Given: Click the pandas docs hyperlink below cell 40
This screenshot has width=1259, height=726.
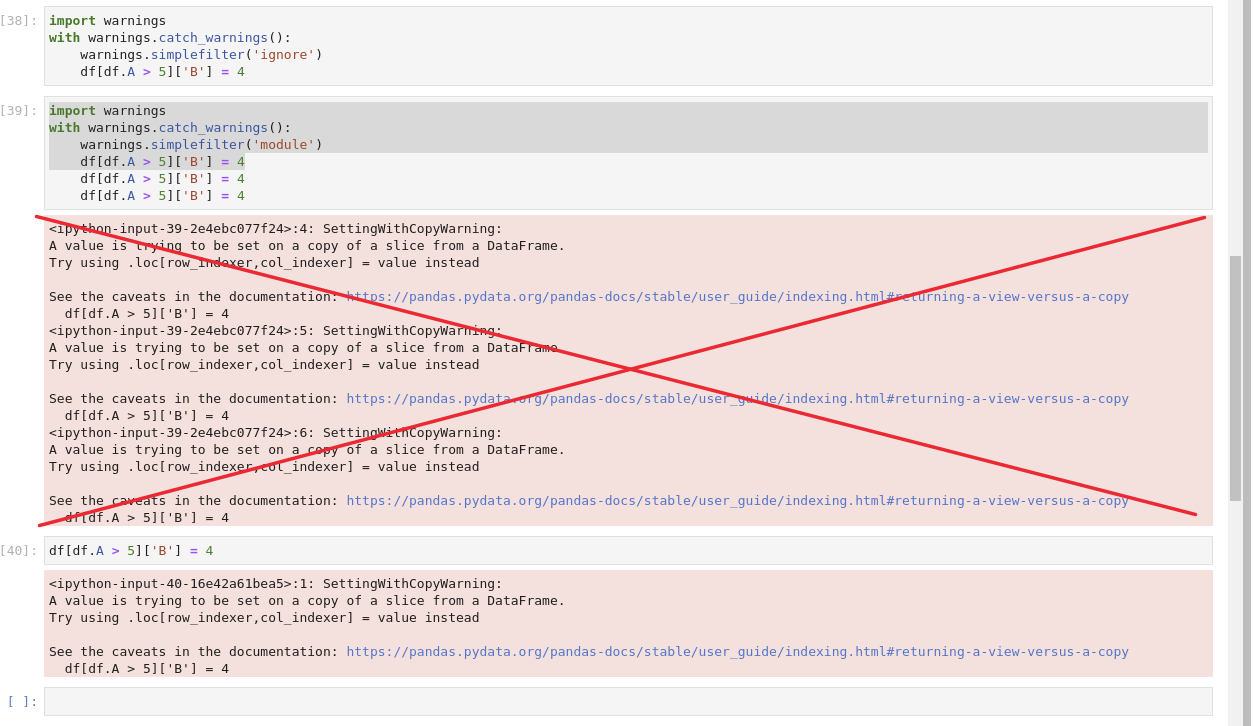Looking at the screenshot, I should (x=737, y=651).
